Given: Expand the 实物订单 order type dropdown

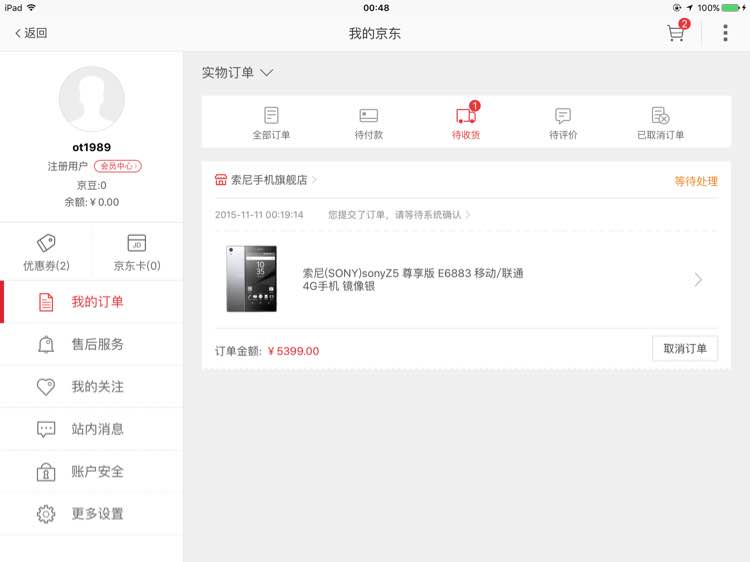Looking at the screenshot, I should coord(237,73).
